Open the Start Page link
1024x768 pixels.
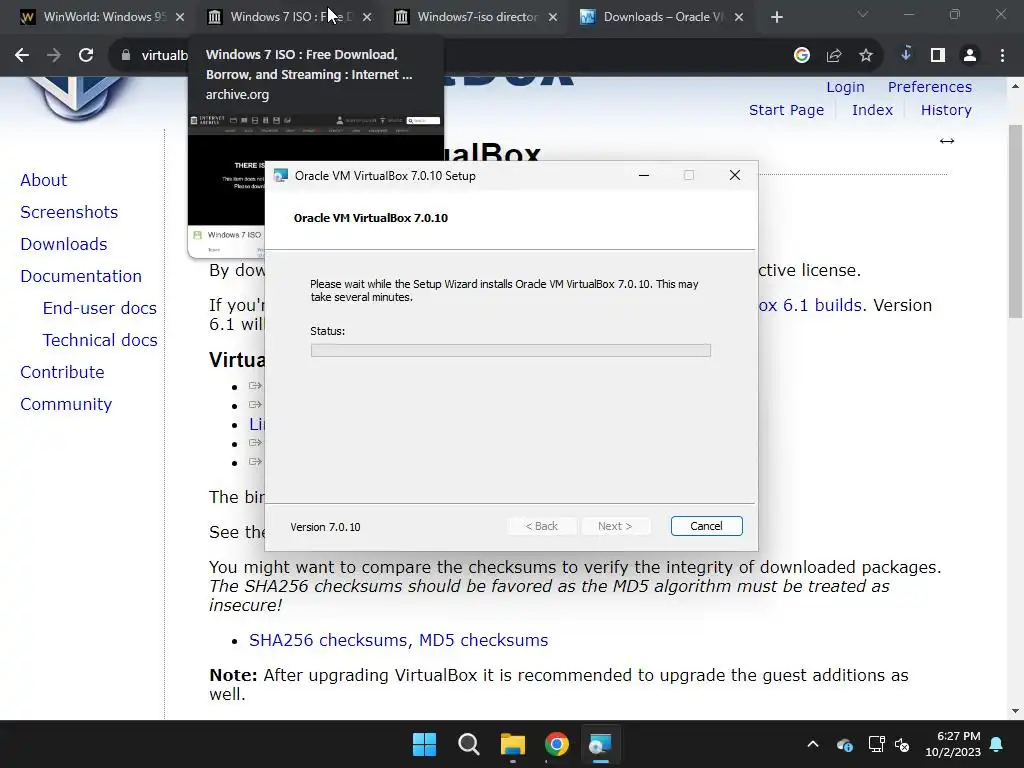(786, 110)
